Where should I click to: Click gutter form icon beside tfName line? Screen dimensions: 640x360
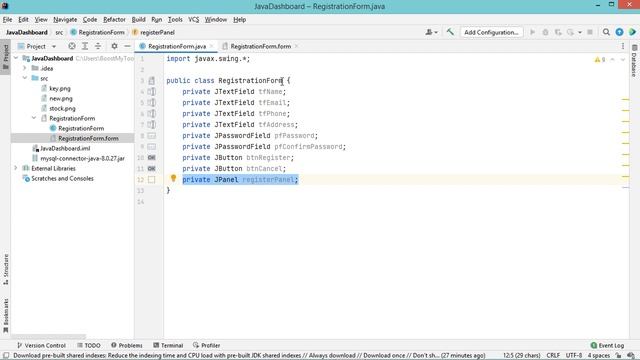151,91
